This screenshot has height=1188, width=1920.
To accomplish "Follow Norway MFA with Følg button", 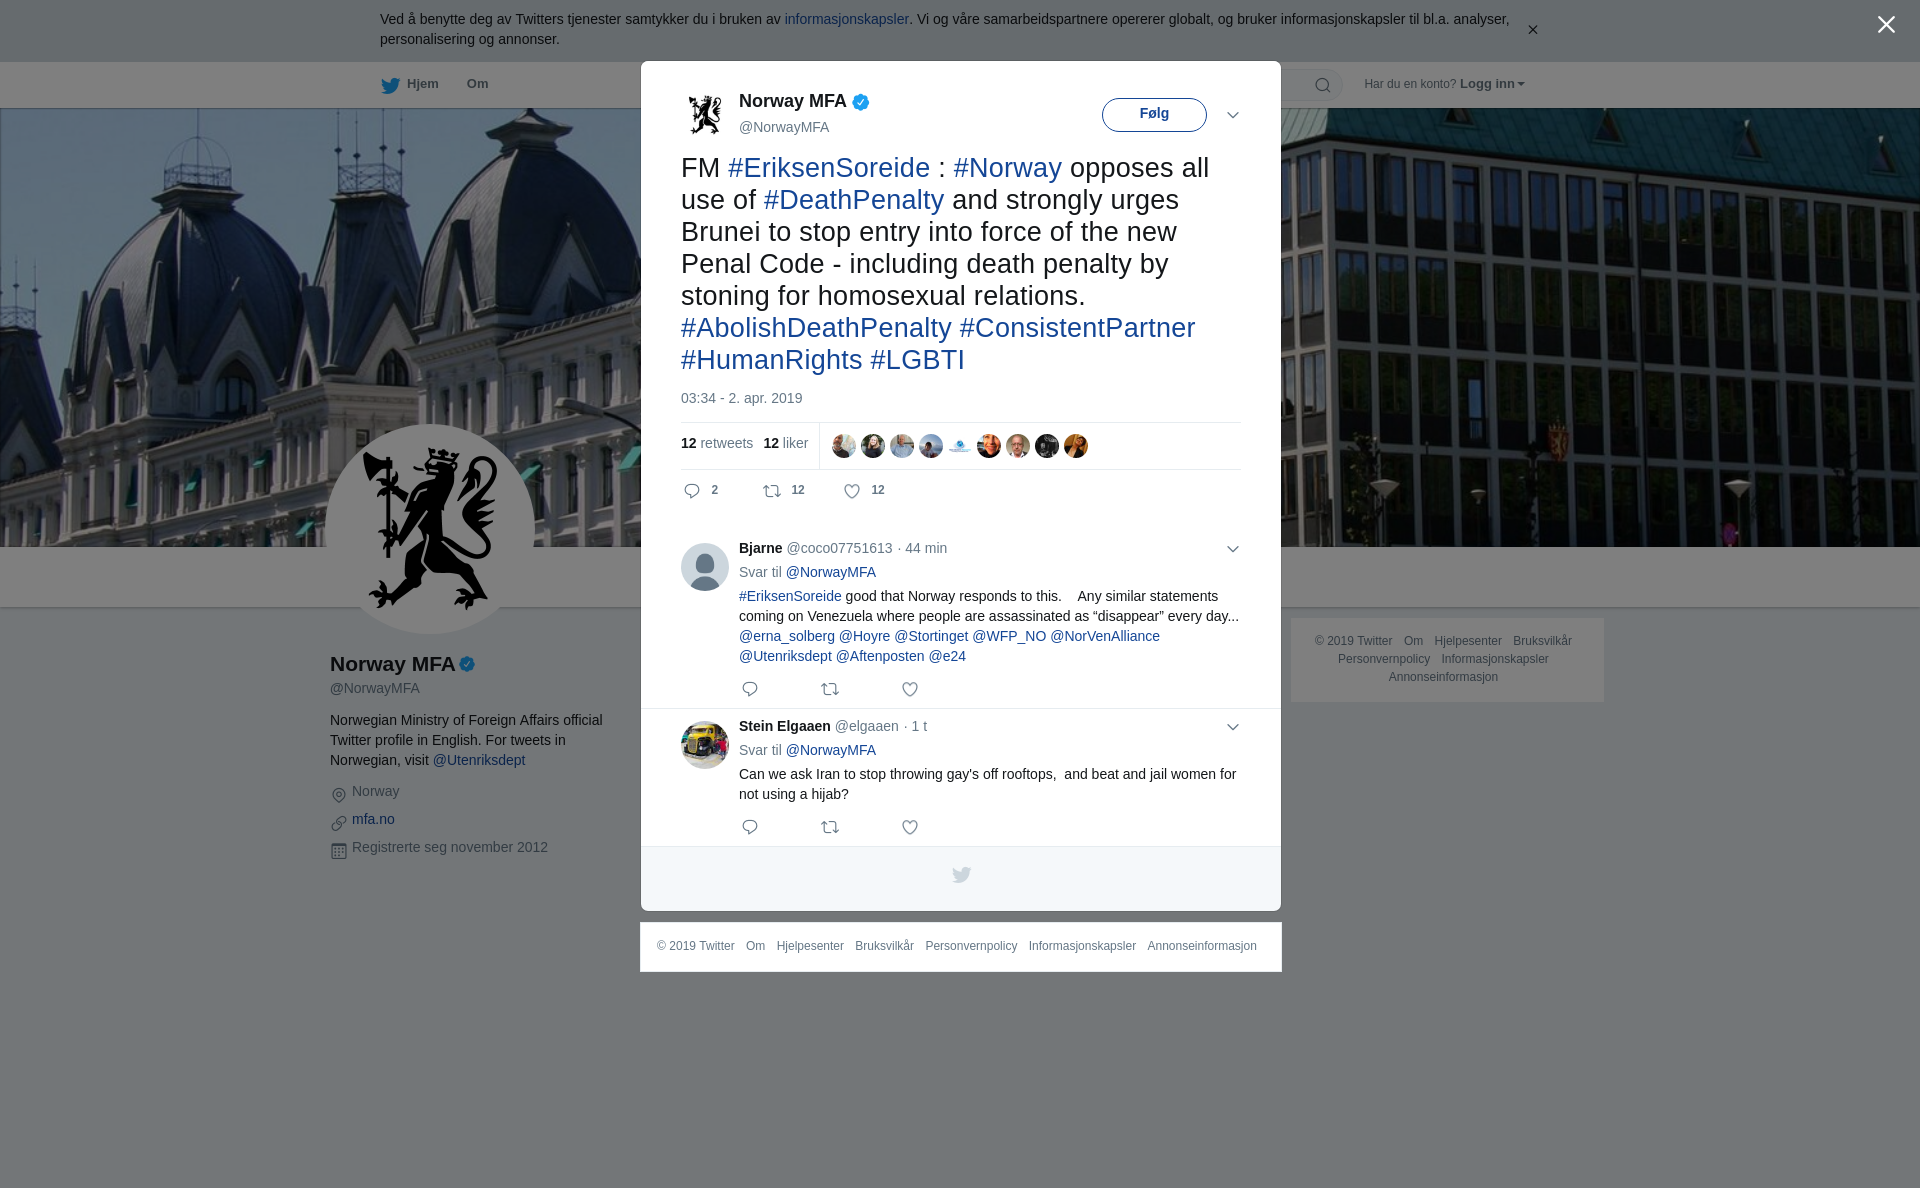I will [1154, 114].
